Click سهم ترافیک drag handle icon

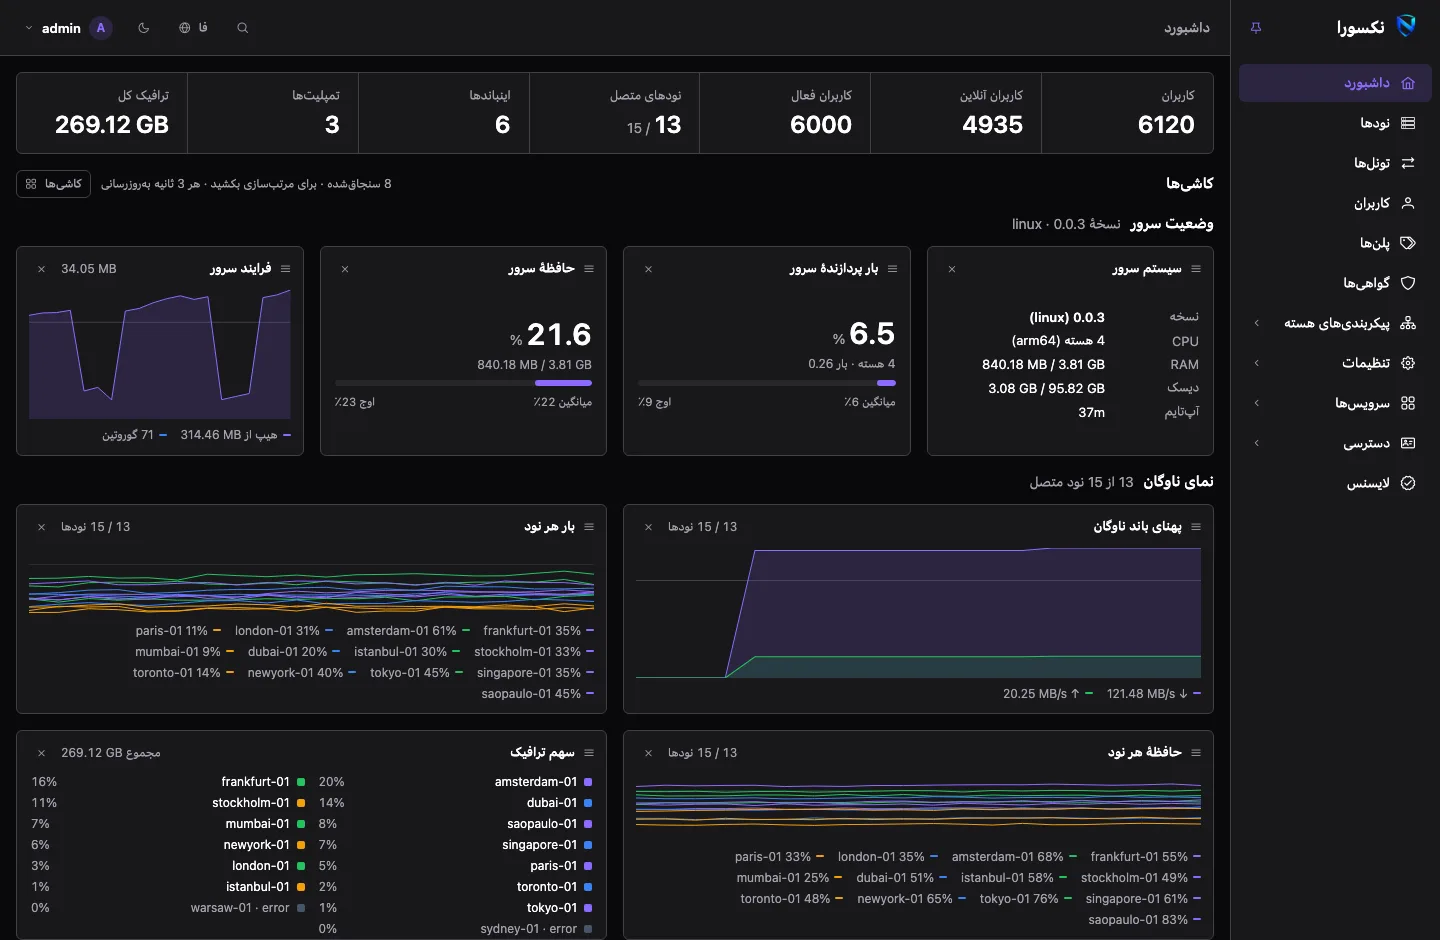(589, 753)
